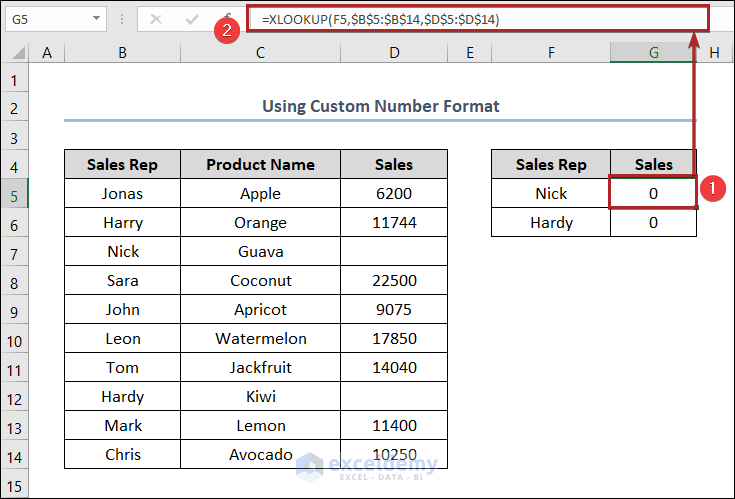The width and height of the screenshot is (735, 499).
Task: Select the cell with sales value 6200
Action: pyautogui.click(x=394, y=193)
